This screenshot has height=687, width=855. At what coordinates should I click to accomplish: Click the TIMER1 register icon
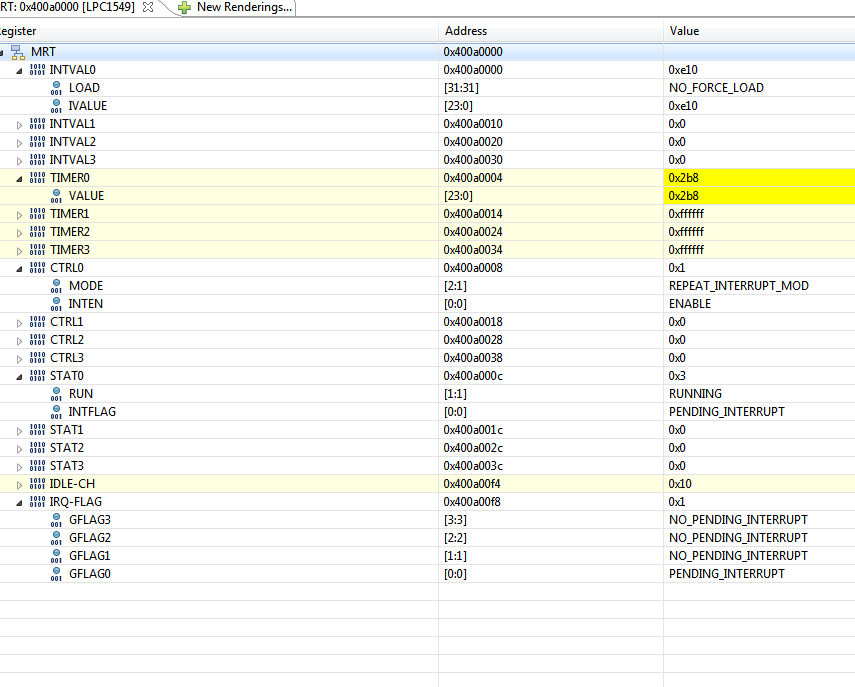coord(37,214)
